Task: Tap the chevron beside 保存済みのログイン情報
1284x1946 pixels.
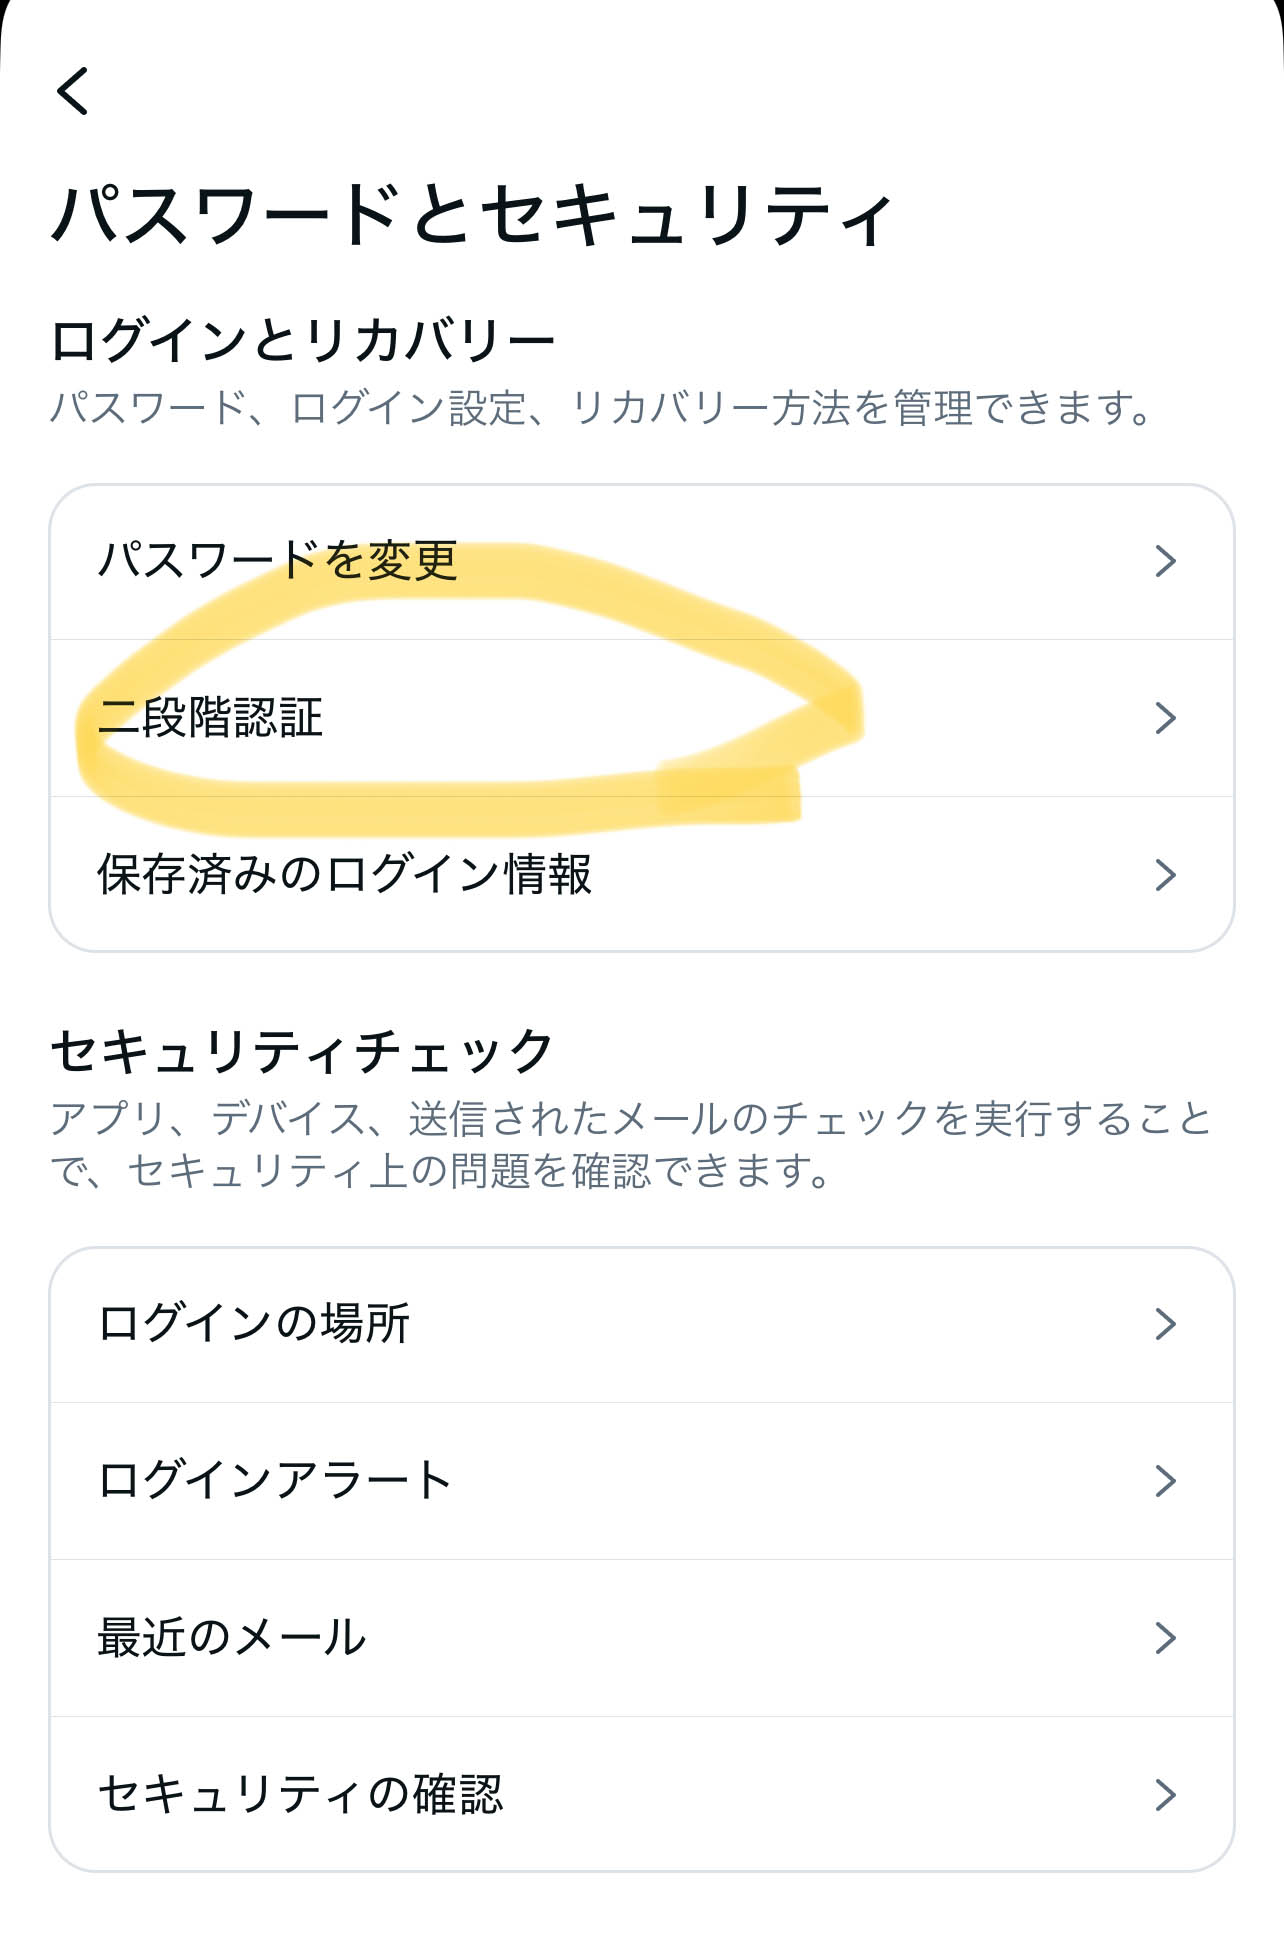Action: coord(1164,875)
